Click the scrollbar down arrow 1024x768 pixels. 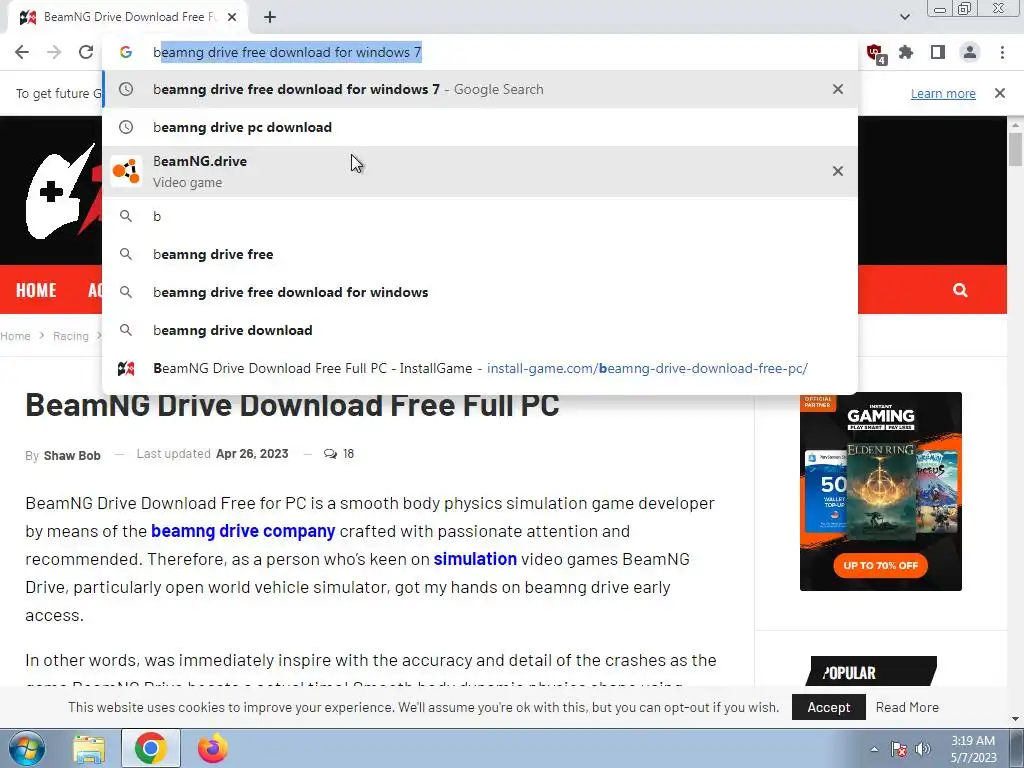pyautogui.click(x=1016, y=719)
